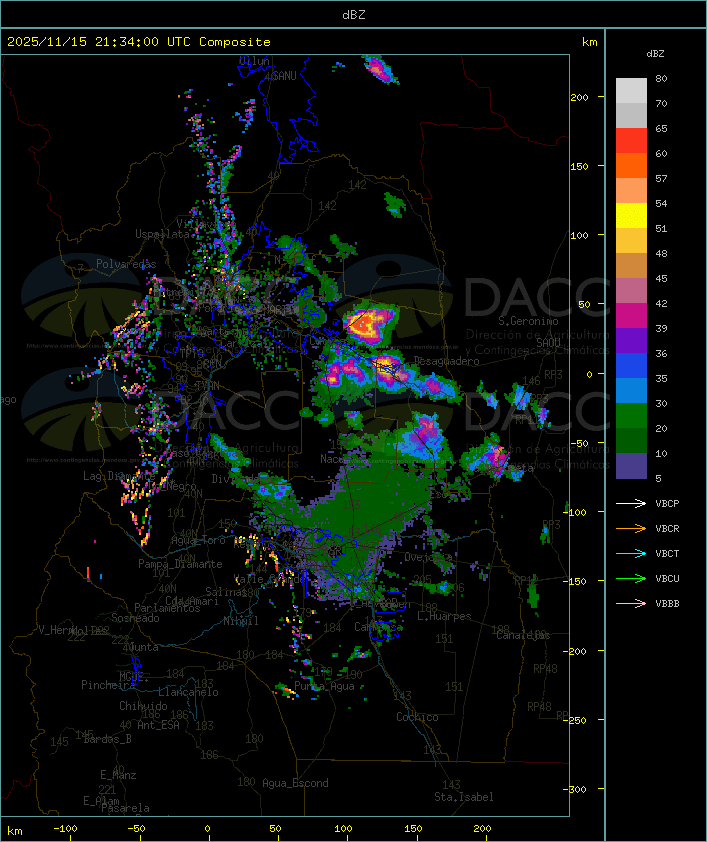Image resolution: width=707 pixels, height=842 pixels.
Task: Click the VBCU legend label
Action: (667, 578)
